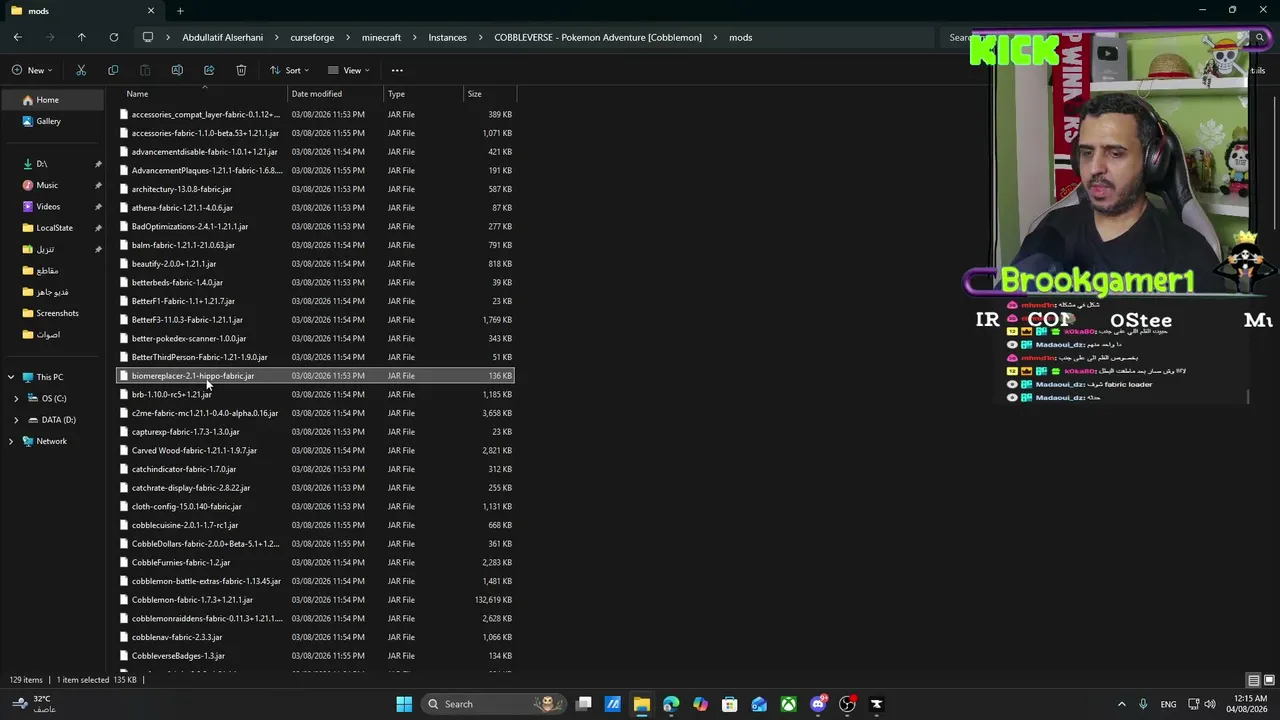The width and height of the screenshot is (1280, 720).
Task: Rename the selected file via the toolbar Rename icon
Action: 177,70
